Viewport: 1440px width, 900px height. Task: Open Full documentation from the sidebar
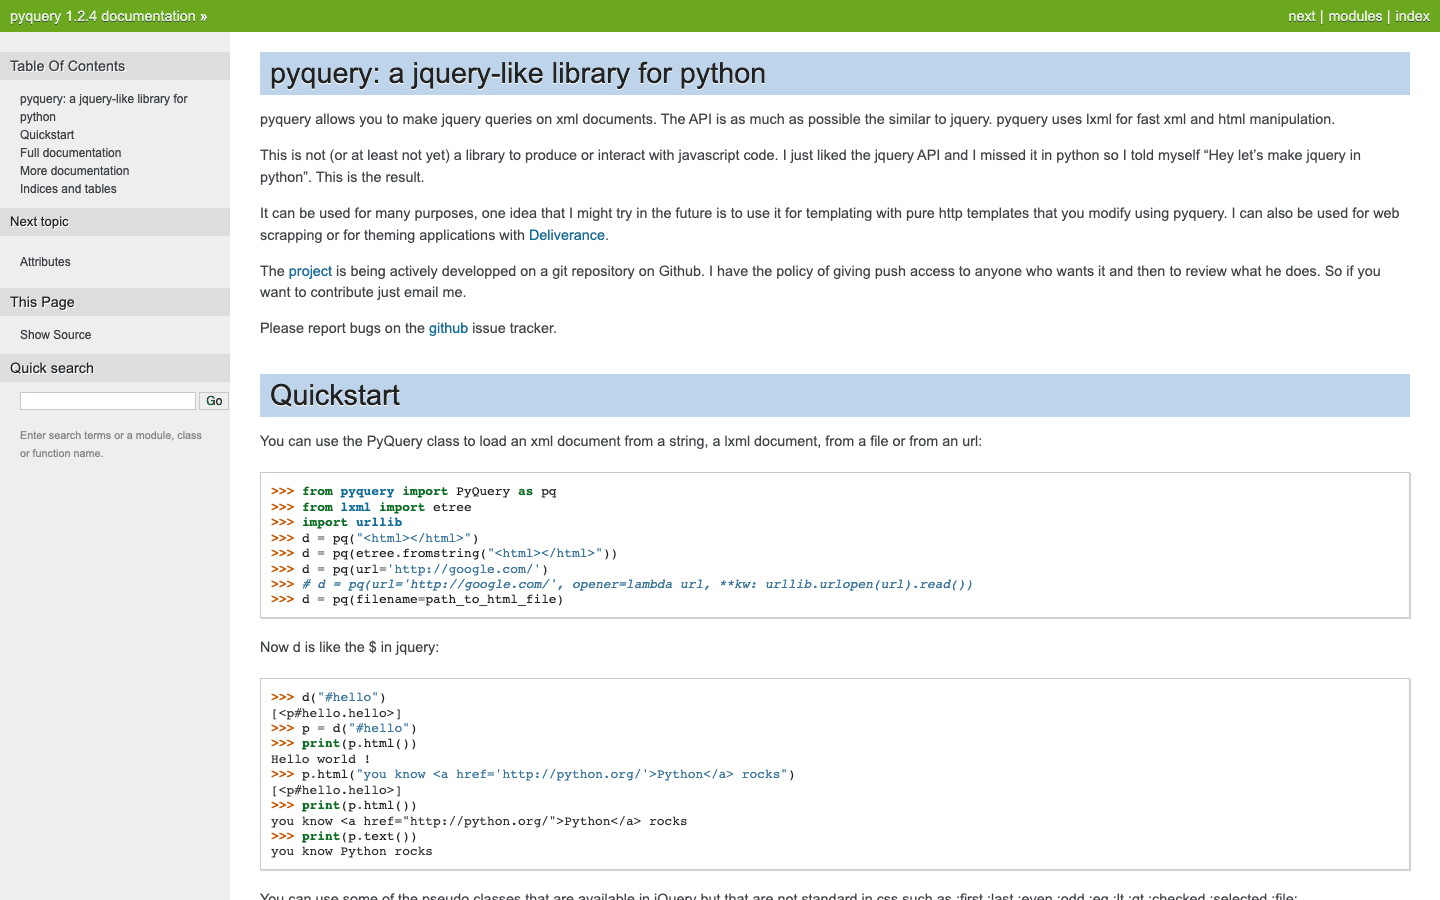click(x=70, y=152)
